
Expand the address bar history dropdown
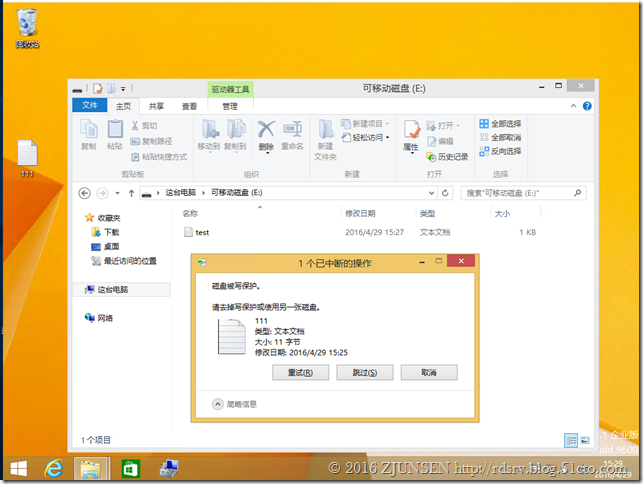[x=431, y=193]
